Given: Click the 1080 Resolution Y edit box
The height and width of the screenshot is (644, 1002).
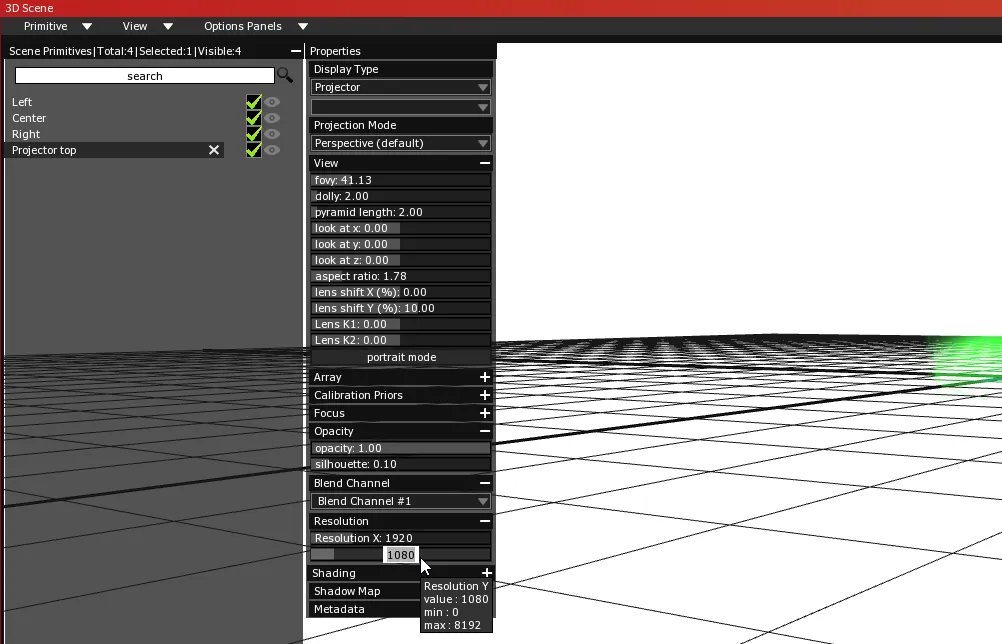Looking at the screenshot, I should 401,555.
